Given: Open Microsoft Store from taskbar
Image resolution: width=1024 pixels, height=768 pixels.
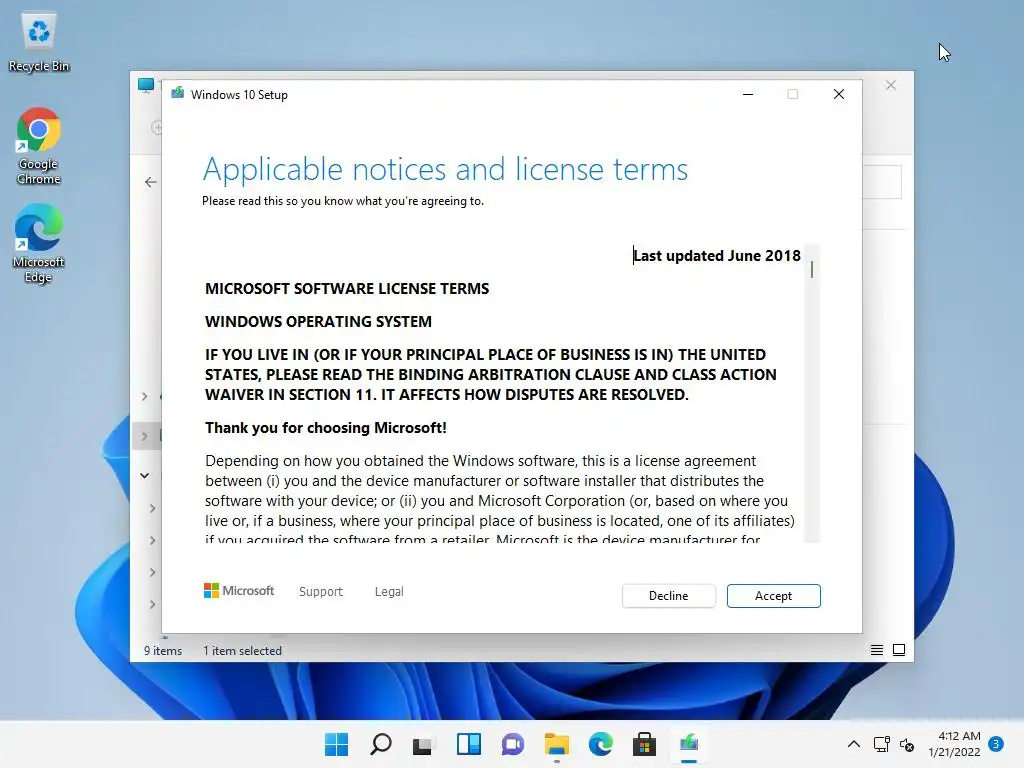Looking at the screenshot, I should coord(644,744).
